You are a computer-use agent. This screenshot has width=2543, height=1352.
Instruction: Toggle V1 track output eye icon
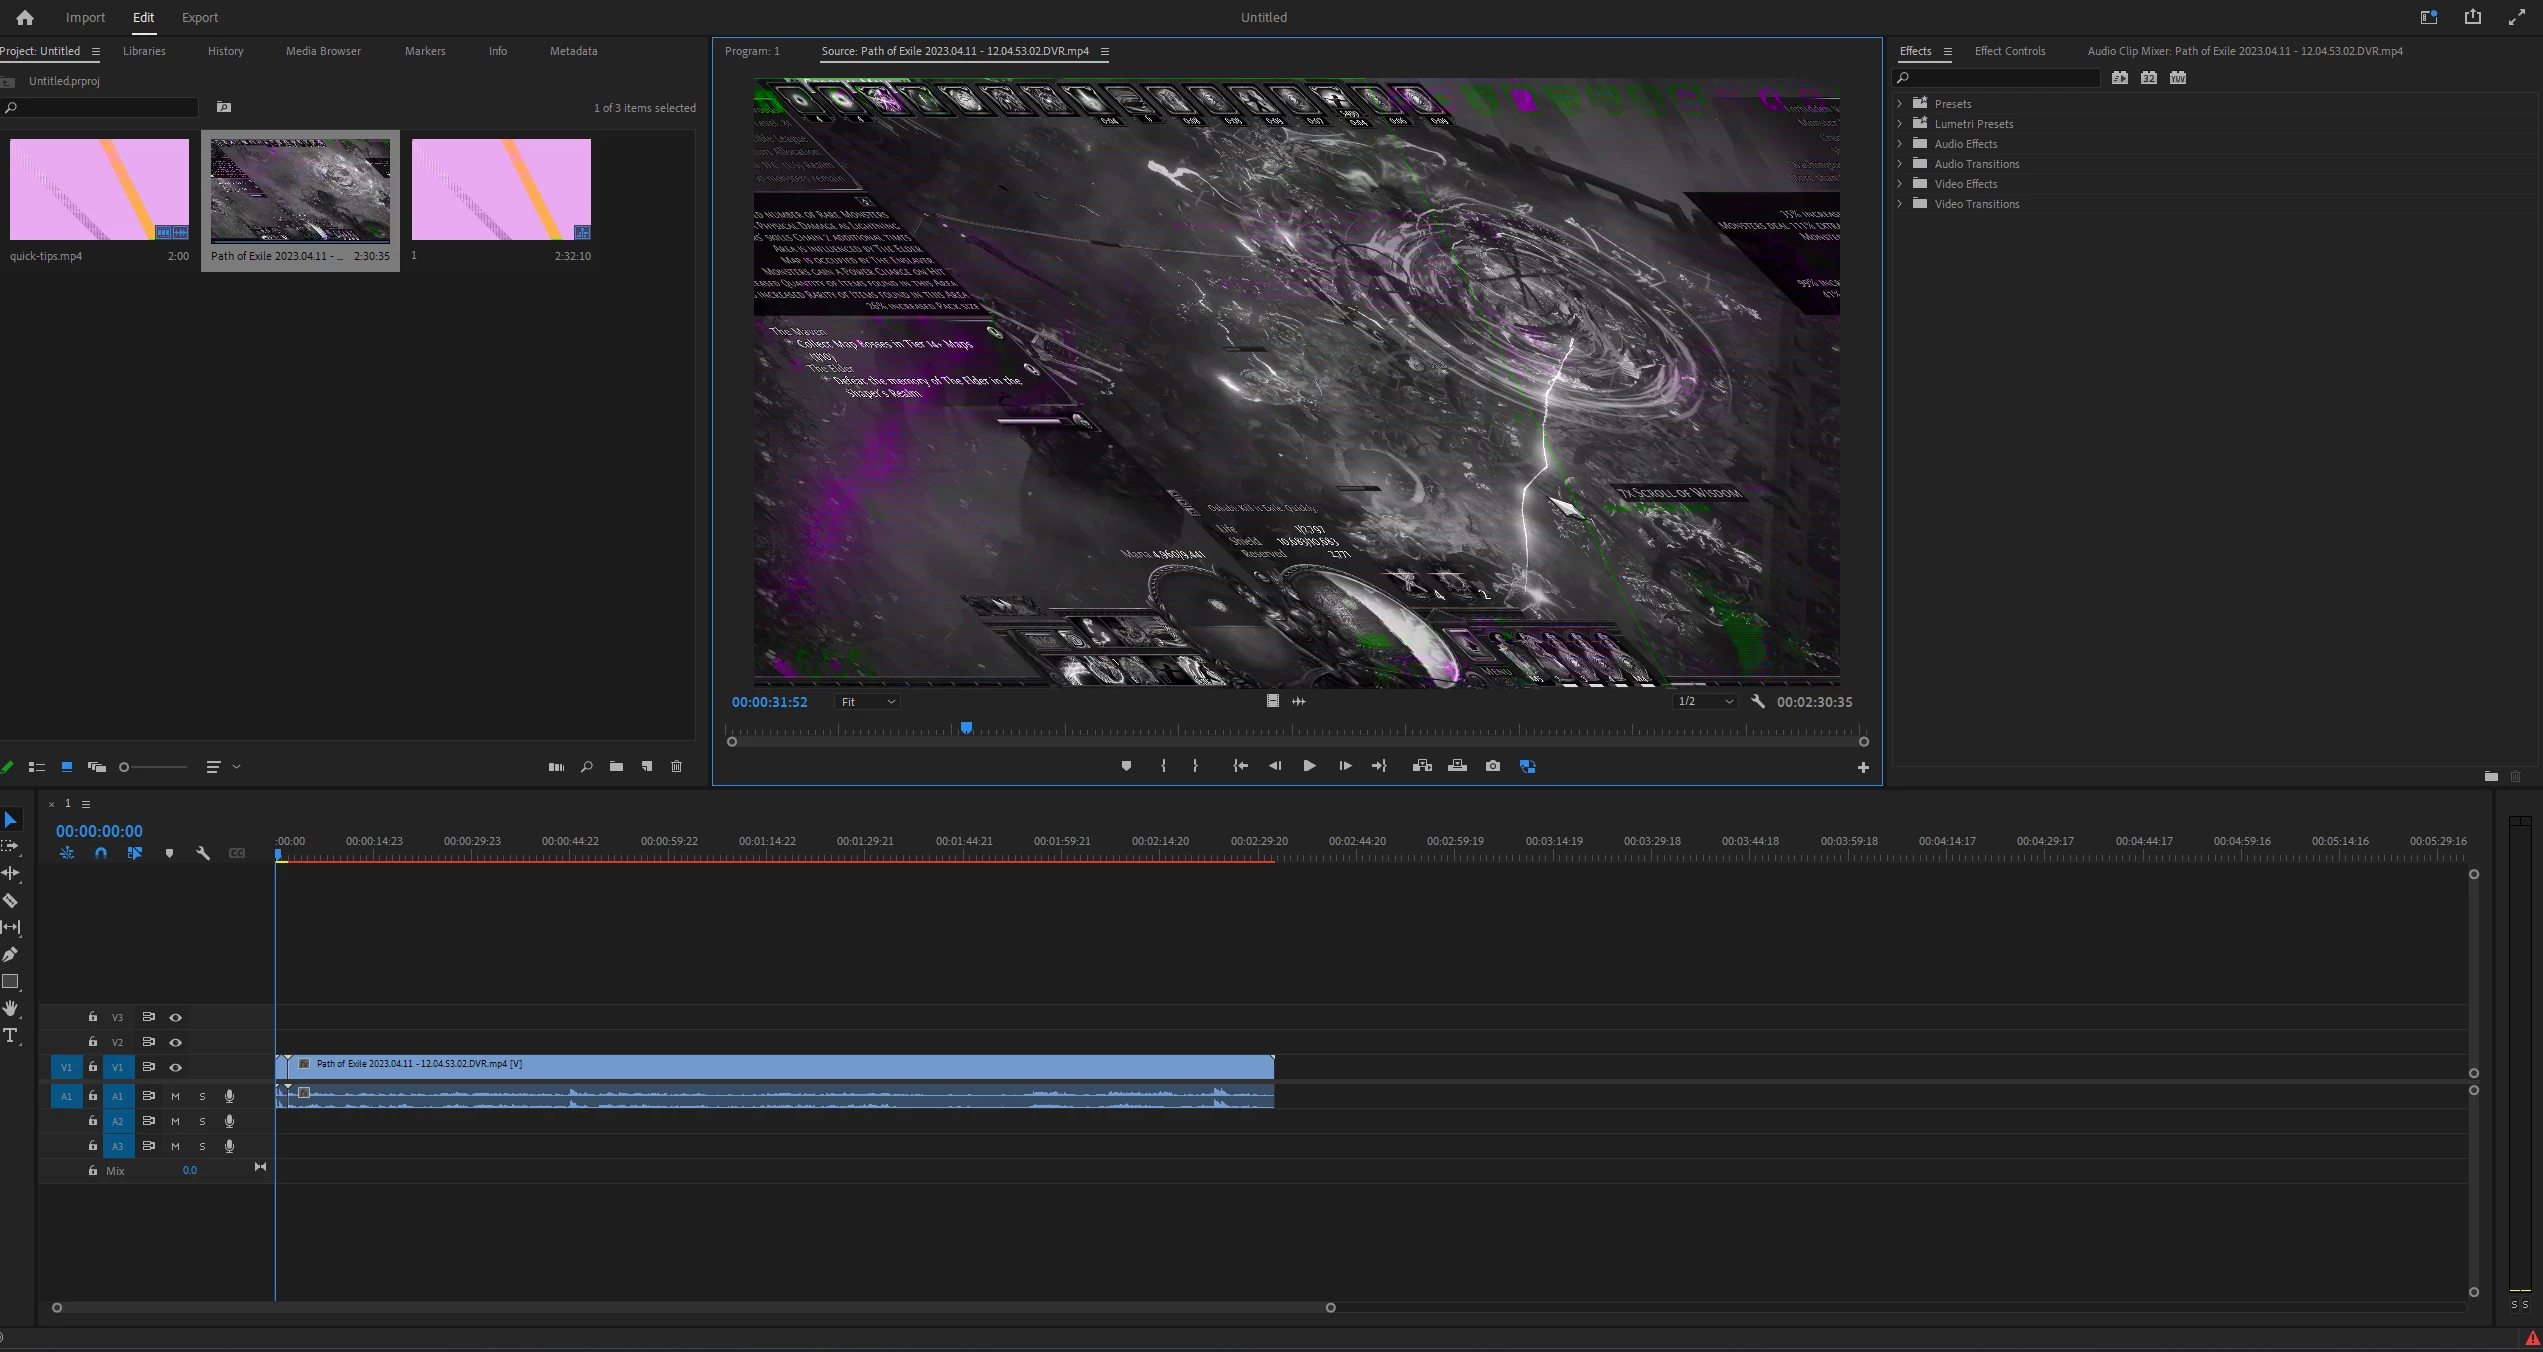tap(176, 1067)
